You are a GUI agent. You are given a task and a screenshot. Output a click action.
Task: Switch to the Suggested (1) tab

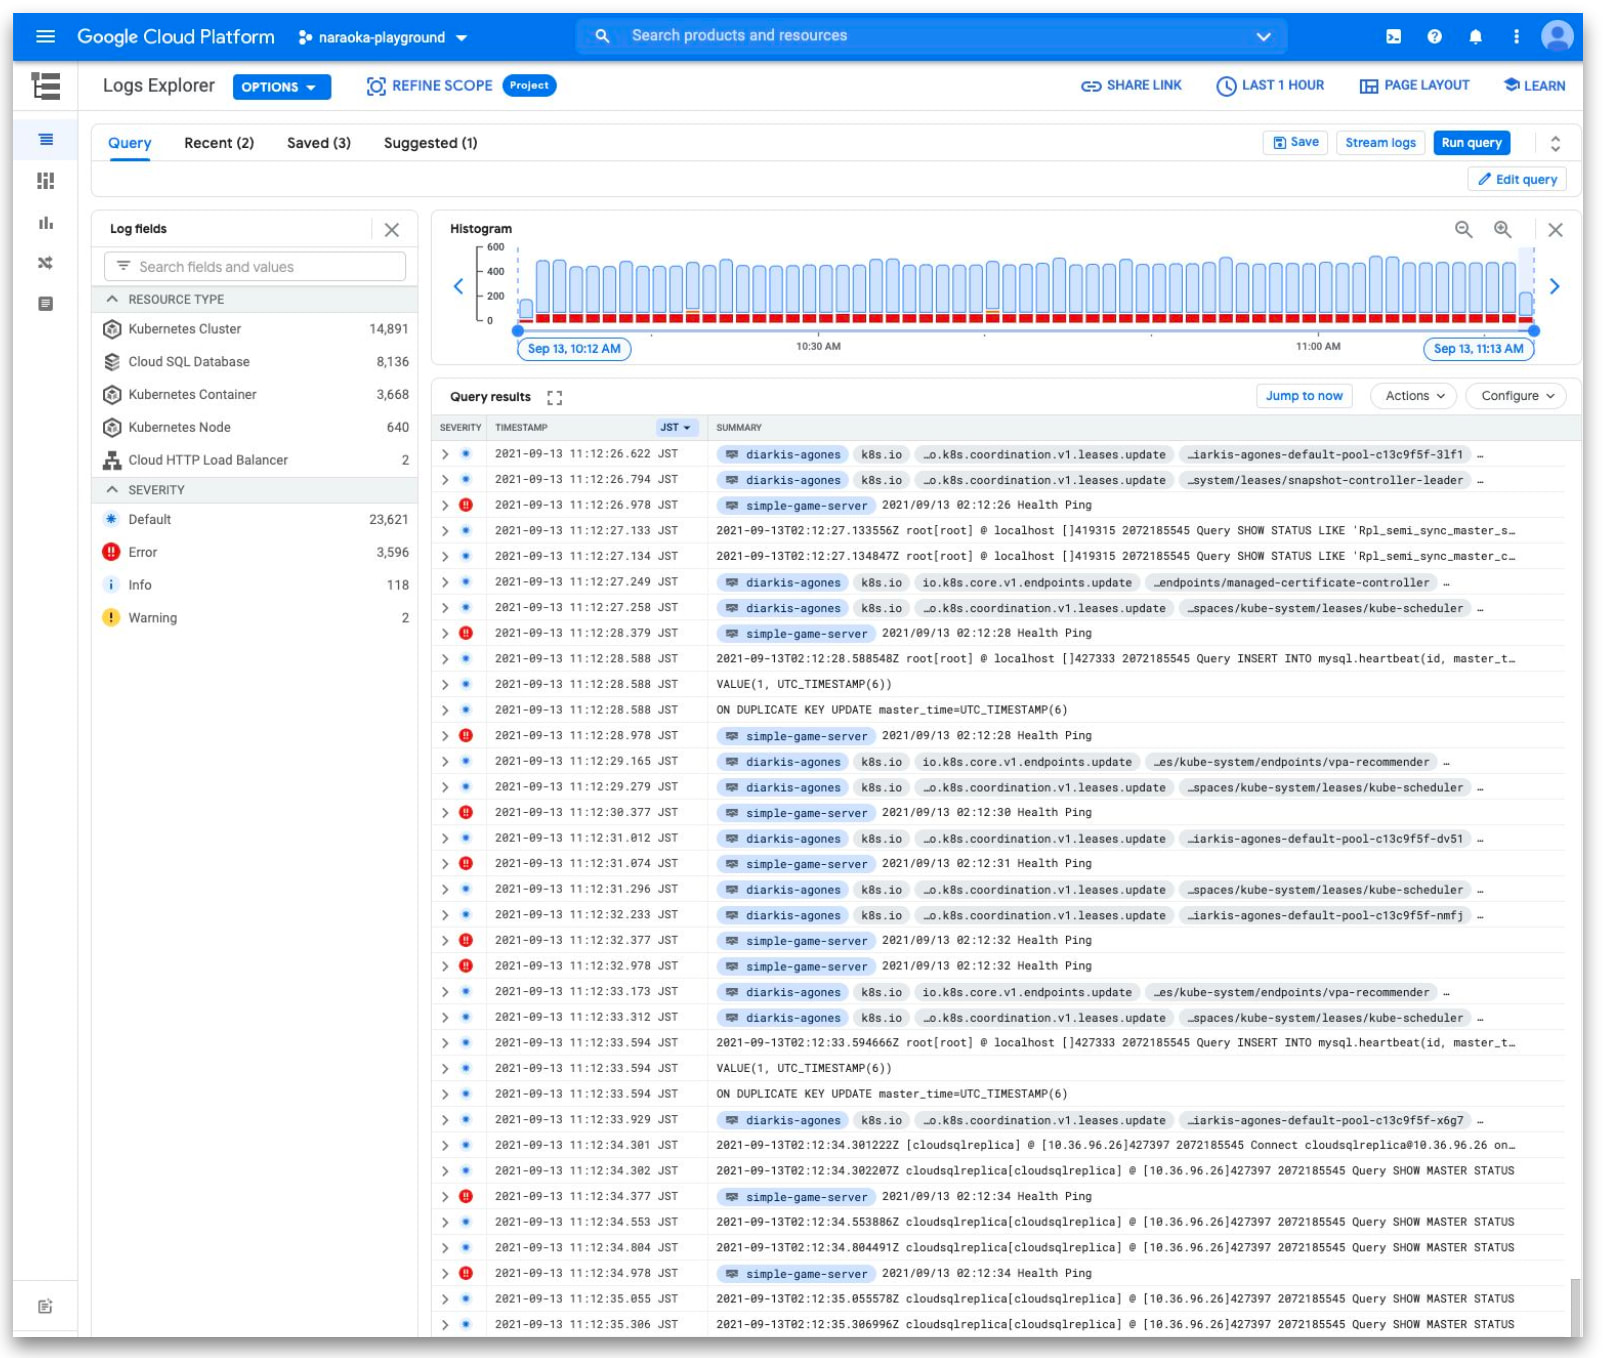click(x=431, y=143)
